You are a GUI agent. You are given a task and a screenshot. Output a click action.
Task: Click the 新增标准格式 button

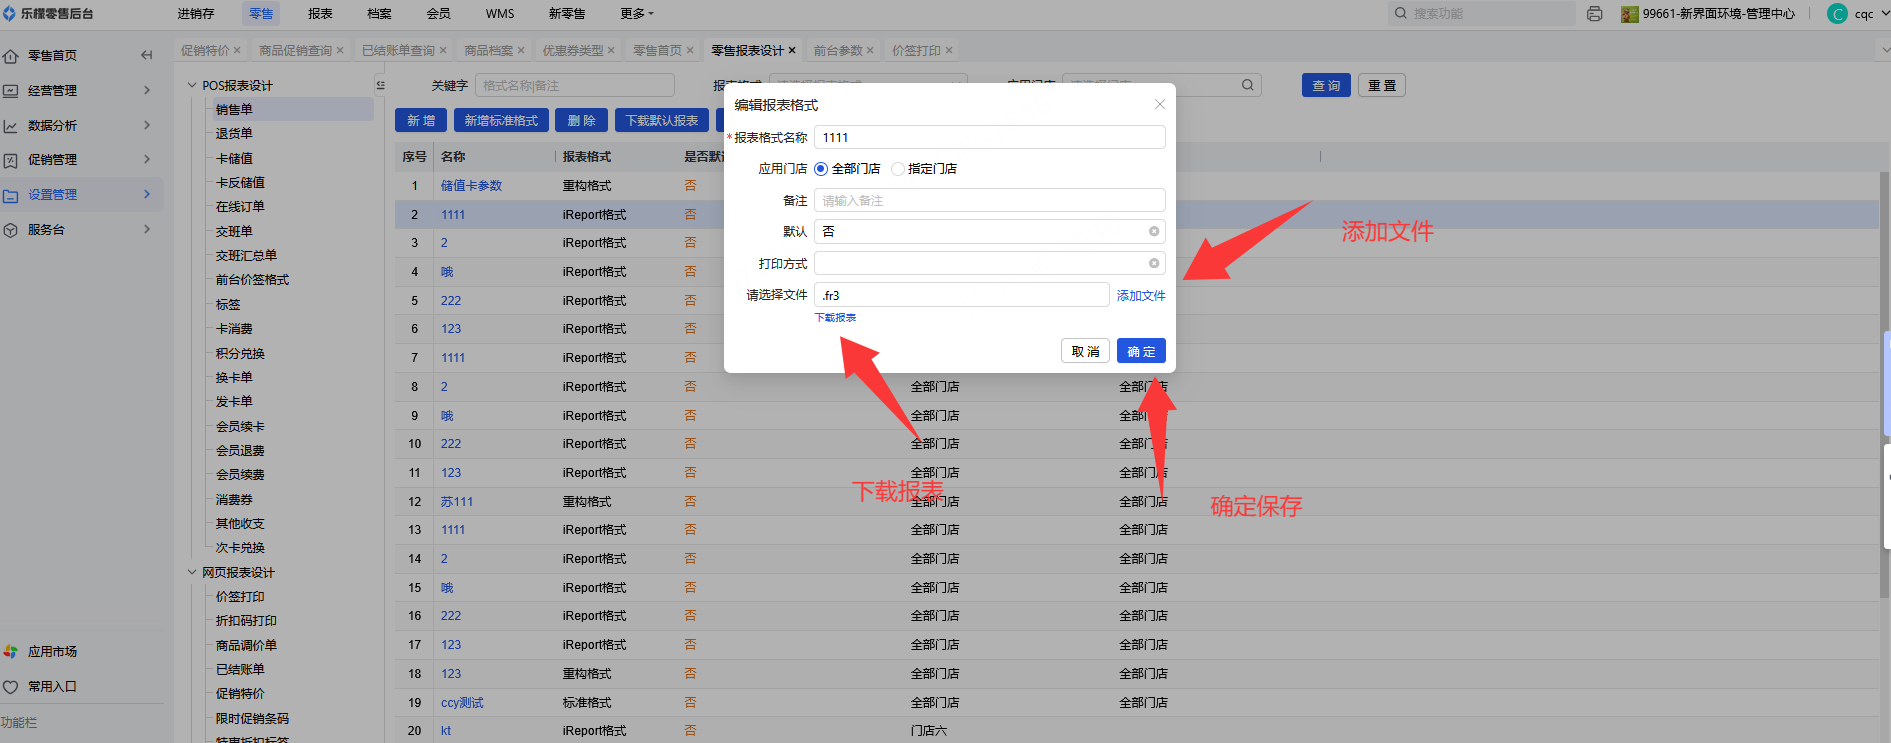point(501,120)
